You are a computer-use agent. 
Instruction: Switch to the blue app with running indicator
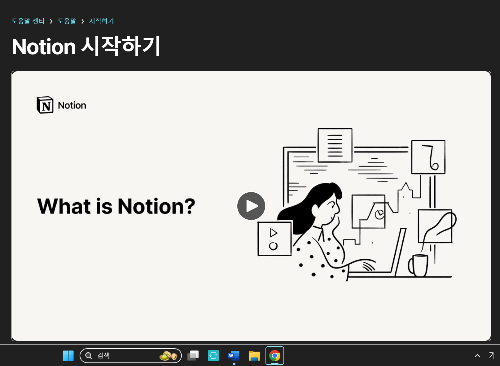tap(234, 356)
